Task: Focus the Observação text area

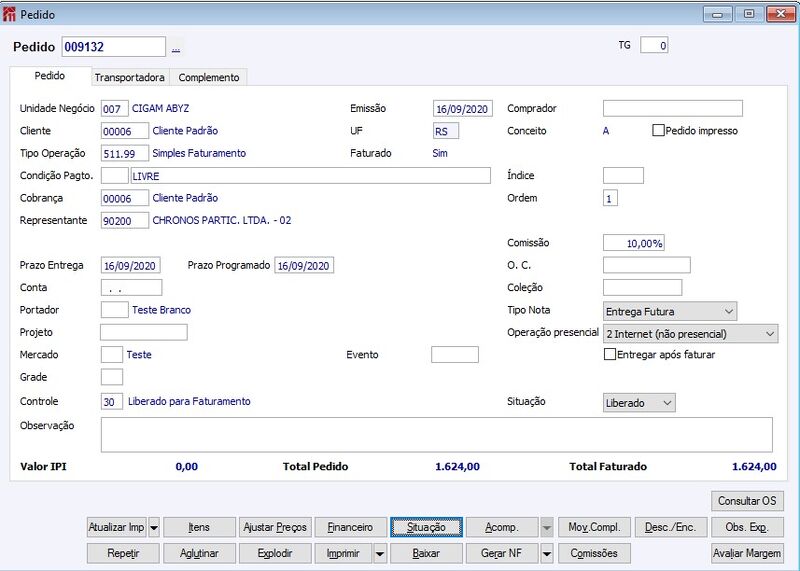Action: pyautogui.click(x=437, y=435)
